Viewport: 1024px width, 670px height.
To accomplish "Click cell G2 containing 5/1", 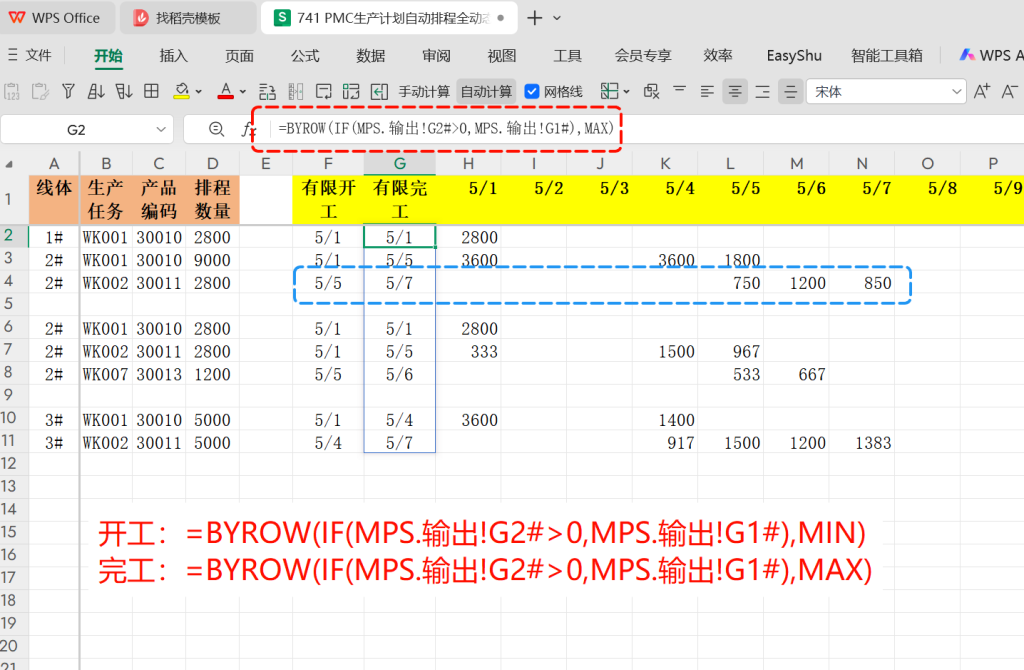I will coord(400,236).
